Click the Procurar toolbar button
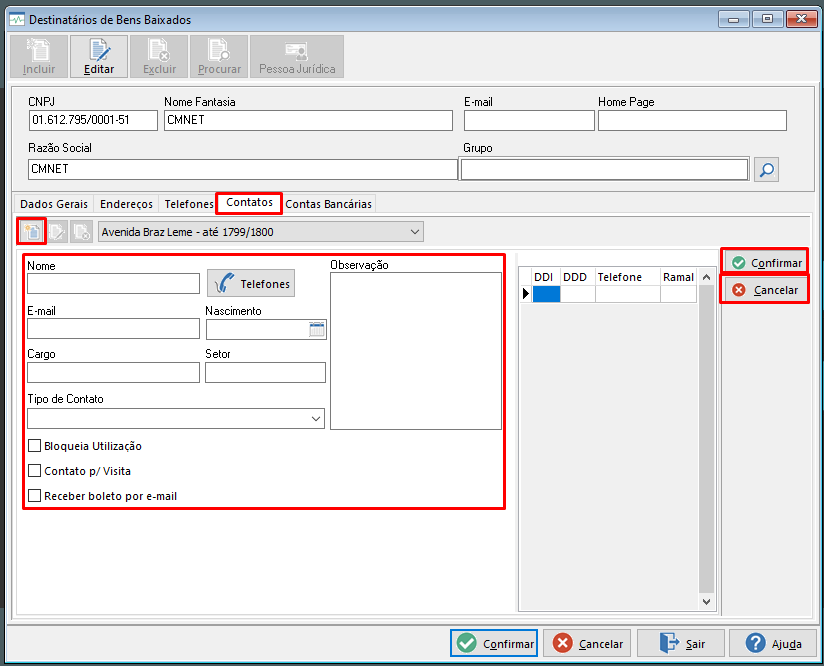Screen dimensions: 824x666 coord(219,57)
